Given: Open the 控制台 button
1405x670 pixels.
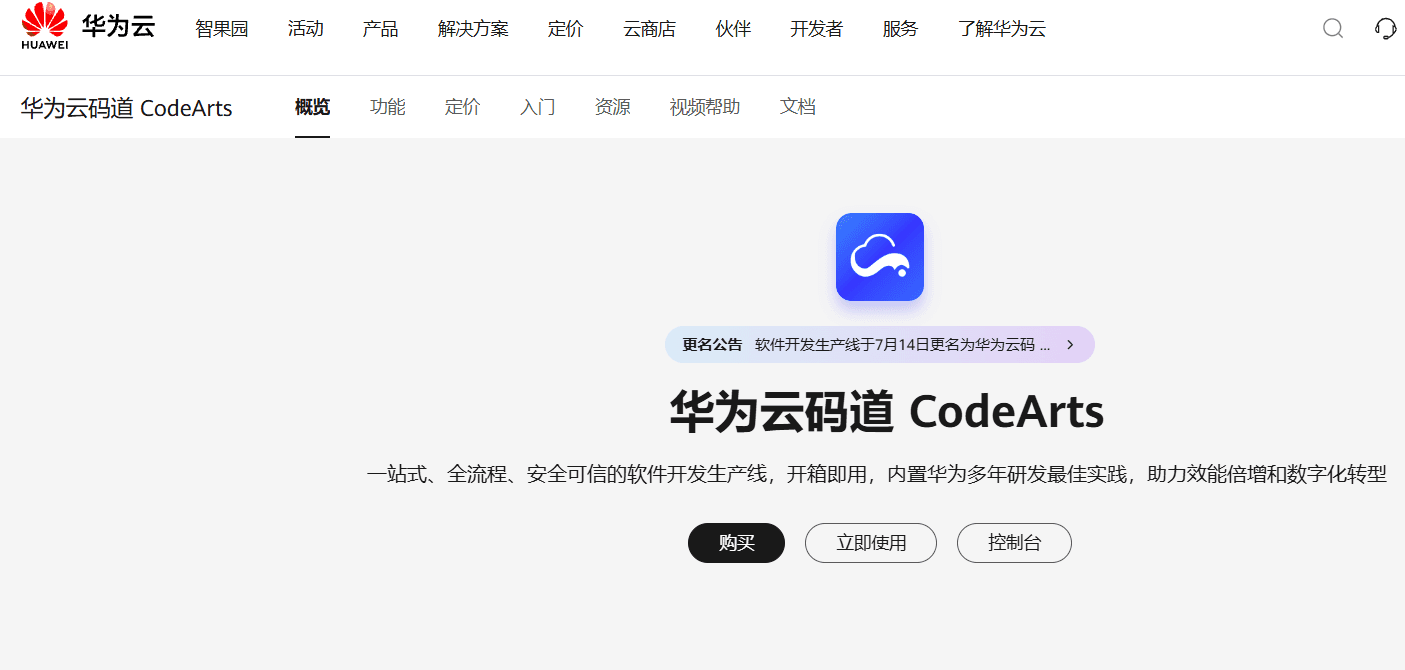Looking at the screenshot, I should pos(1014,543).
